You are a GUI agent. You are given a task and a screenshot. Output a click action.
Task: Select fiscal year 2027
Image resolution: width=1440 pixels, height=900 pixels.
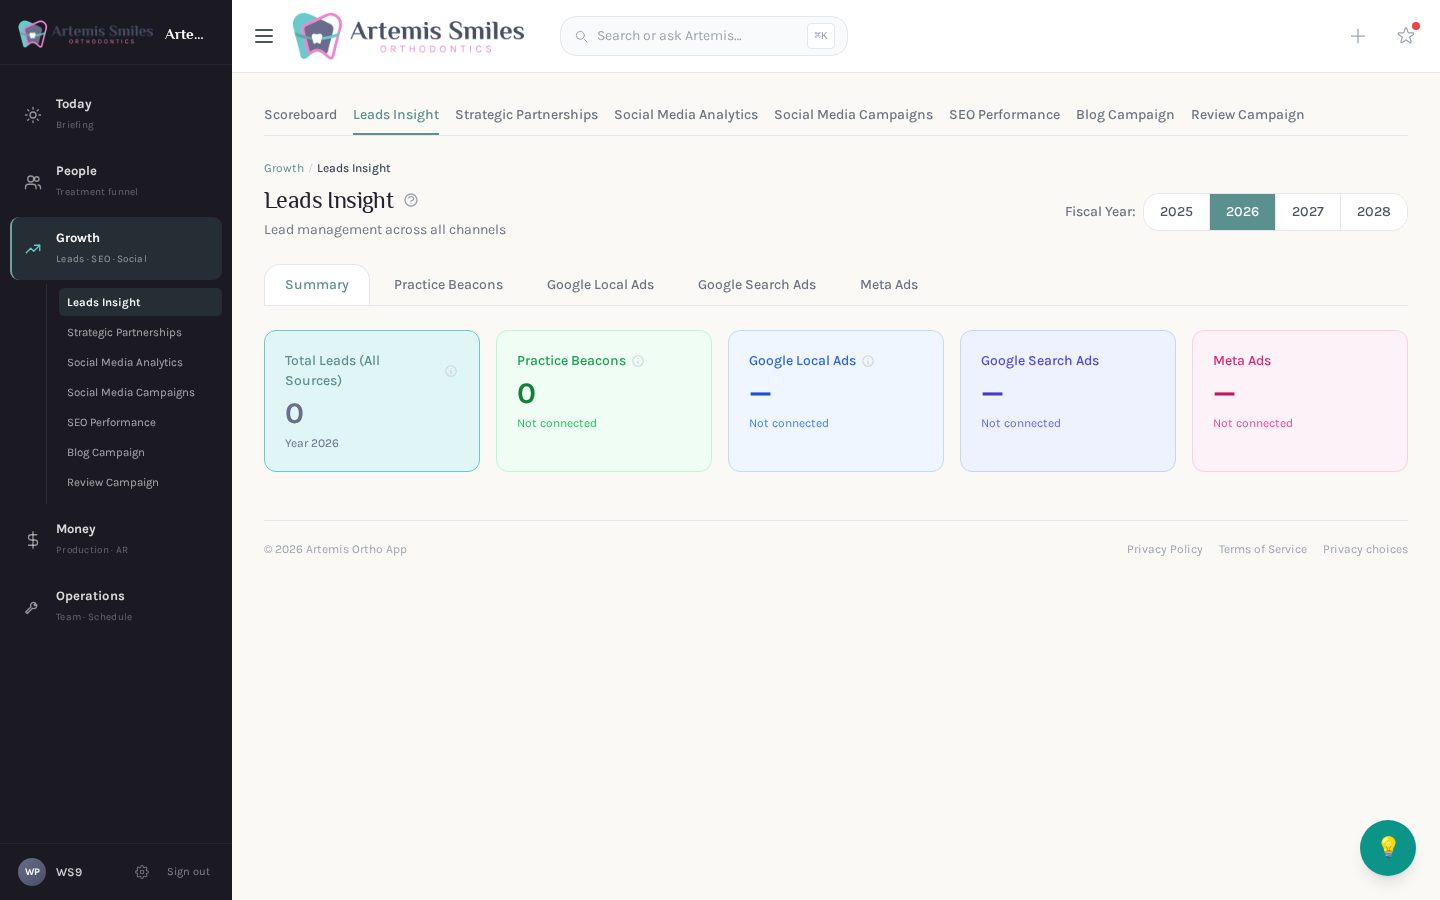click(1308, 212)
